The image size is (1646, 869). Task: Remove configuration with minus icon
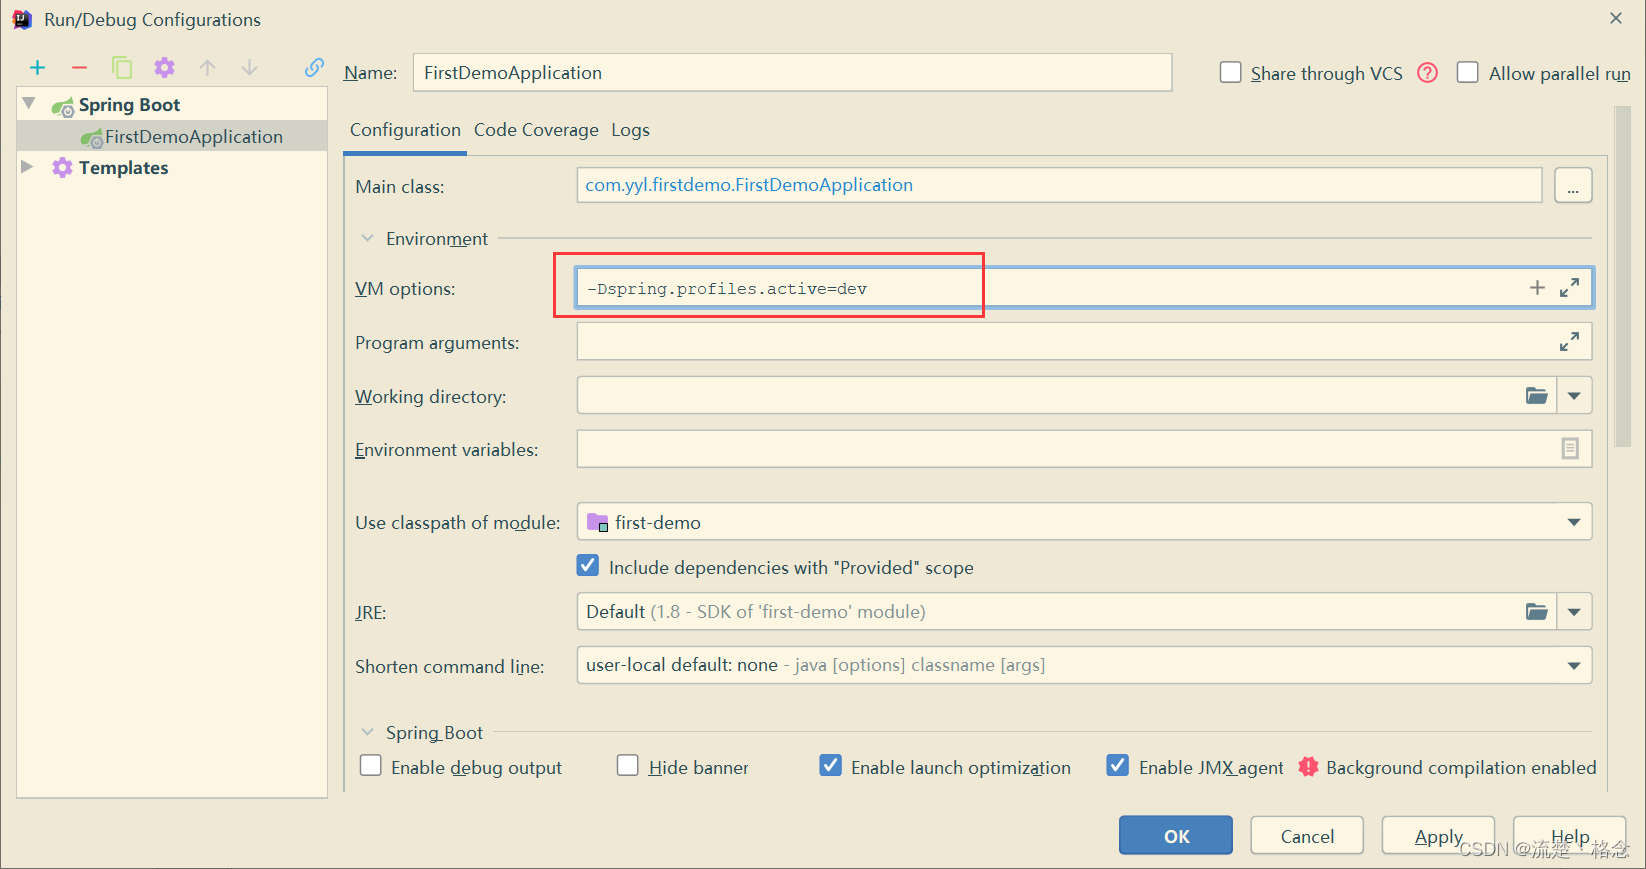[79, 68]
